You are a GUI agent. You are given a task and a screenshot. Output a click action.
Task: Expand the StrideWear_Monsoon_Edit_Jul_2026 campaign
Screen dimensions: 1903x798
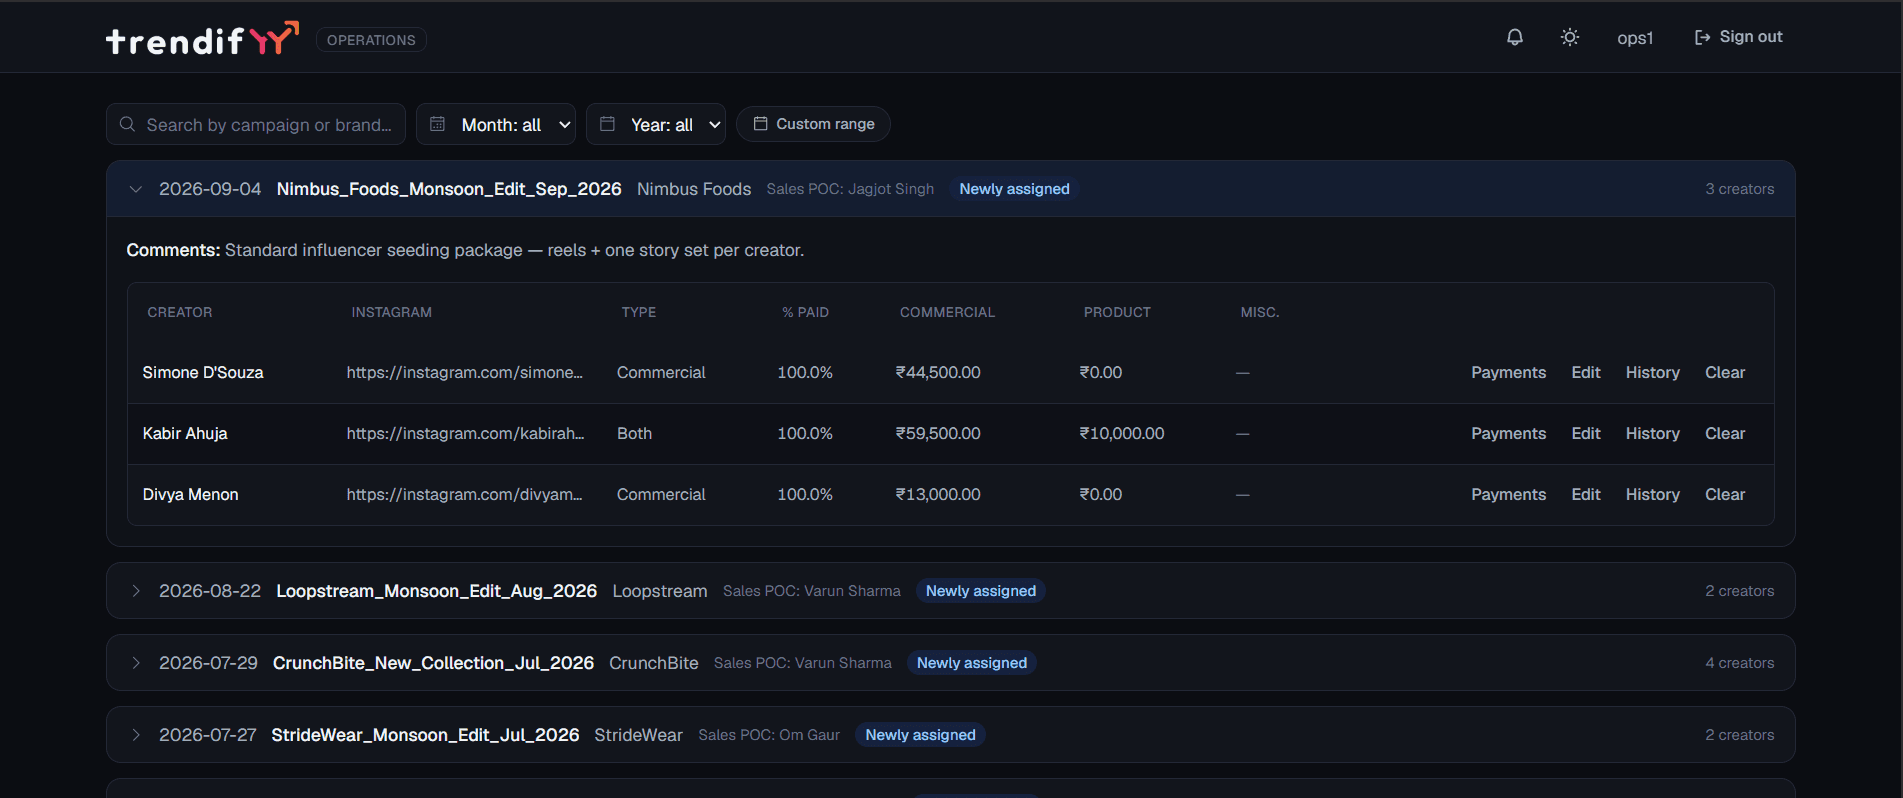pyautogui.click(x=136, y=735)
